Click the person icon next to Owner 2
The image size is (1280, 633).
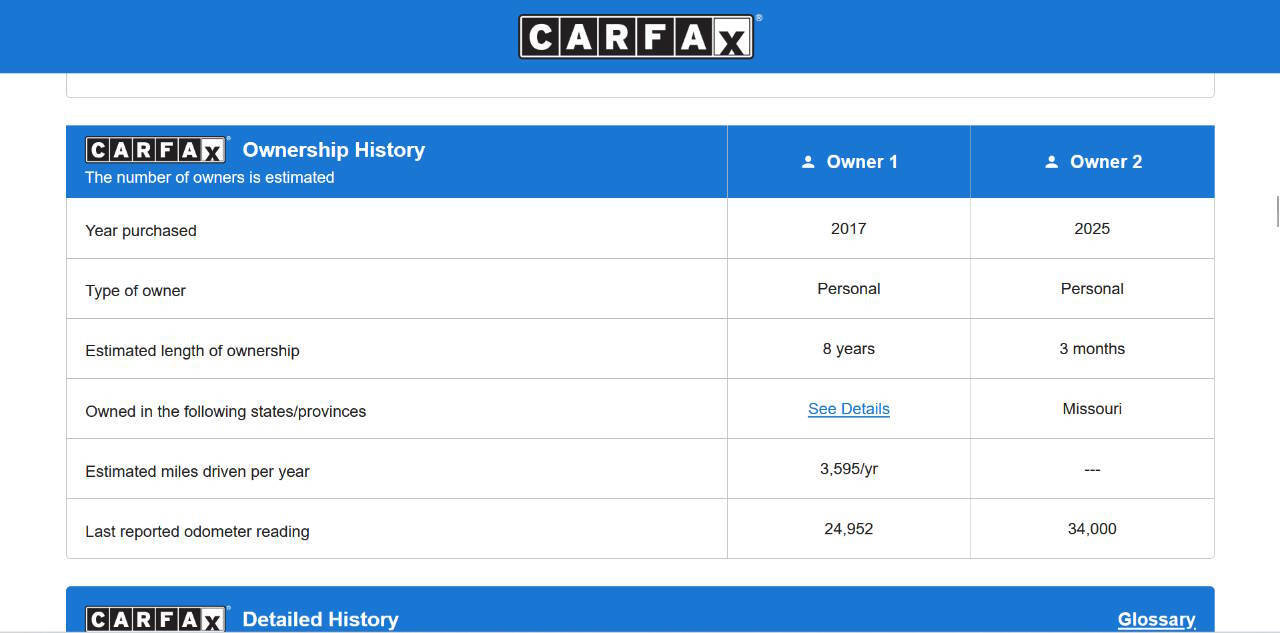(1051, 162)
